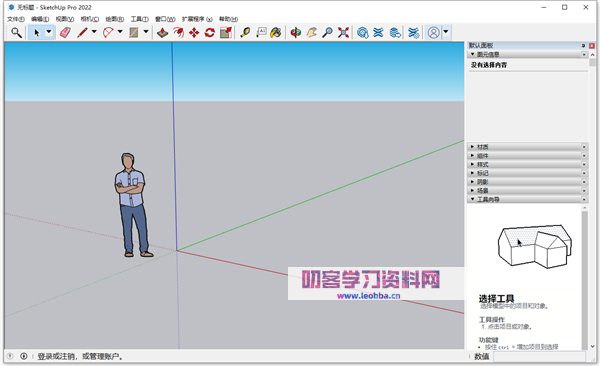Close the 图元信息 panel

click(584, 54)
